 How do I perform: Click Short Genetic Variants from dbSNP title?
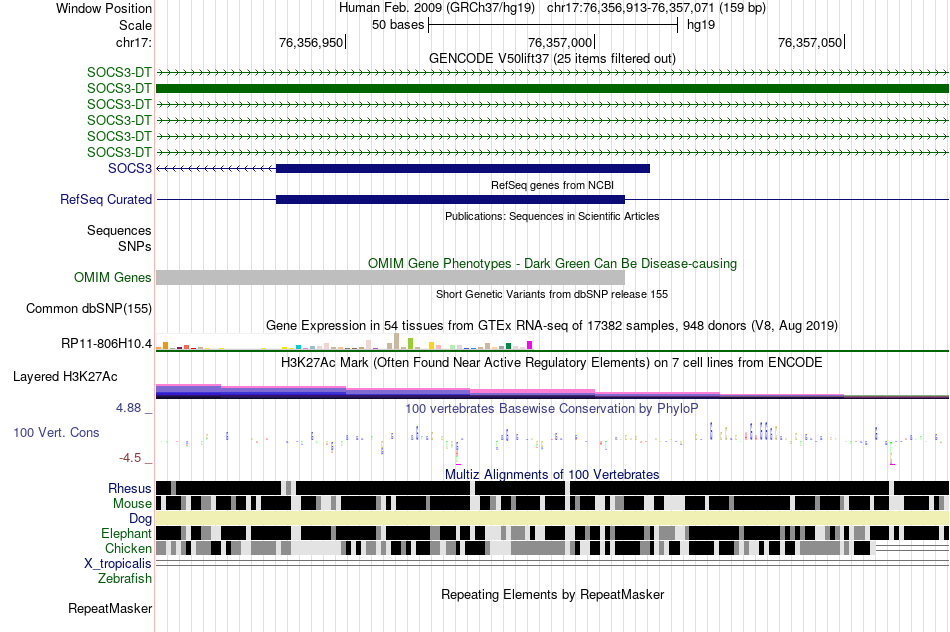coord(552,294)
